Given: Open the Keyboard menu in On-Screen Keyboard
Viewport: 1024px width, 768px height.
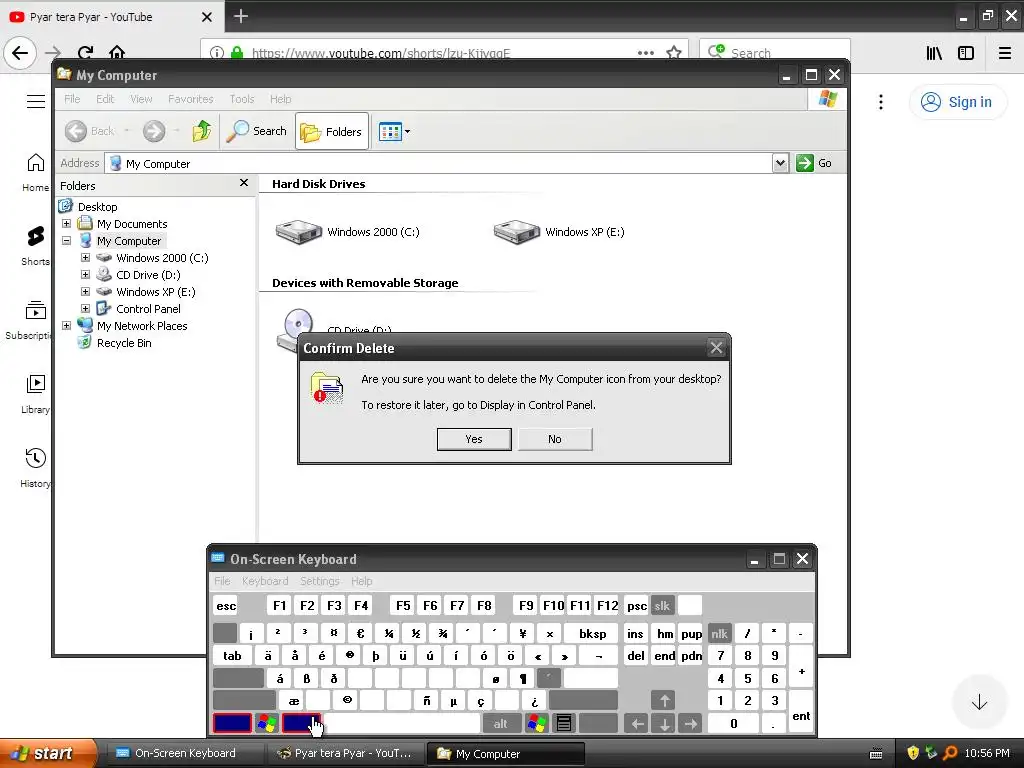Looking at the screenshot, I should [x=264, y=581].
